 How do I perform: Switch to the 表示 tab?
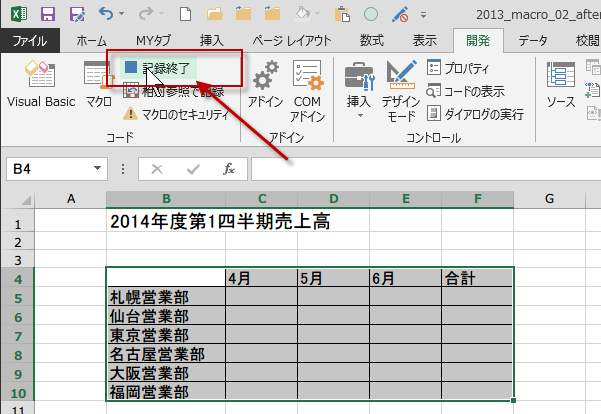pos(424,40)
